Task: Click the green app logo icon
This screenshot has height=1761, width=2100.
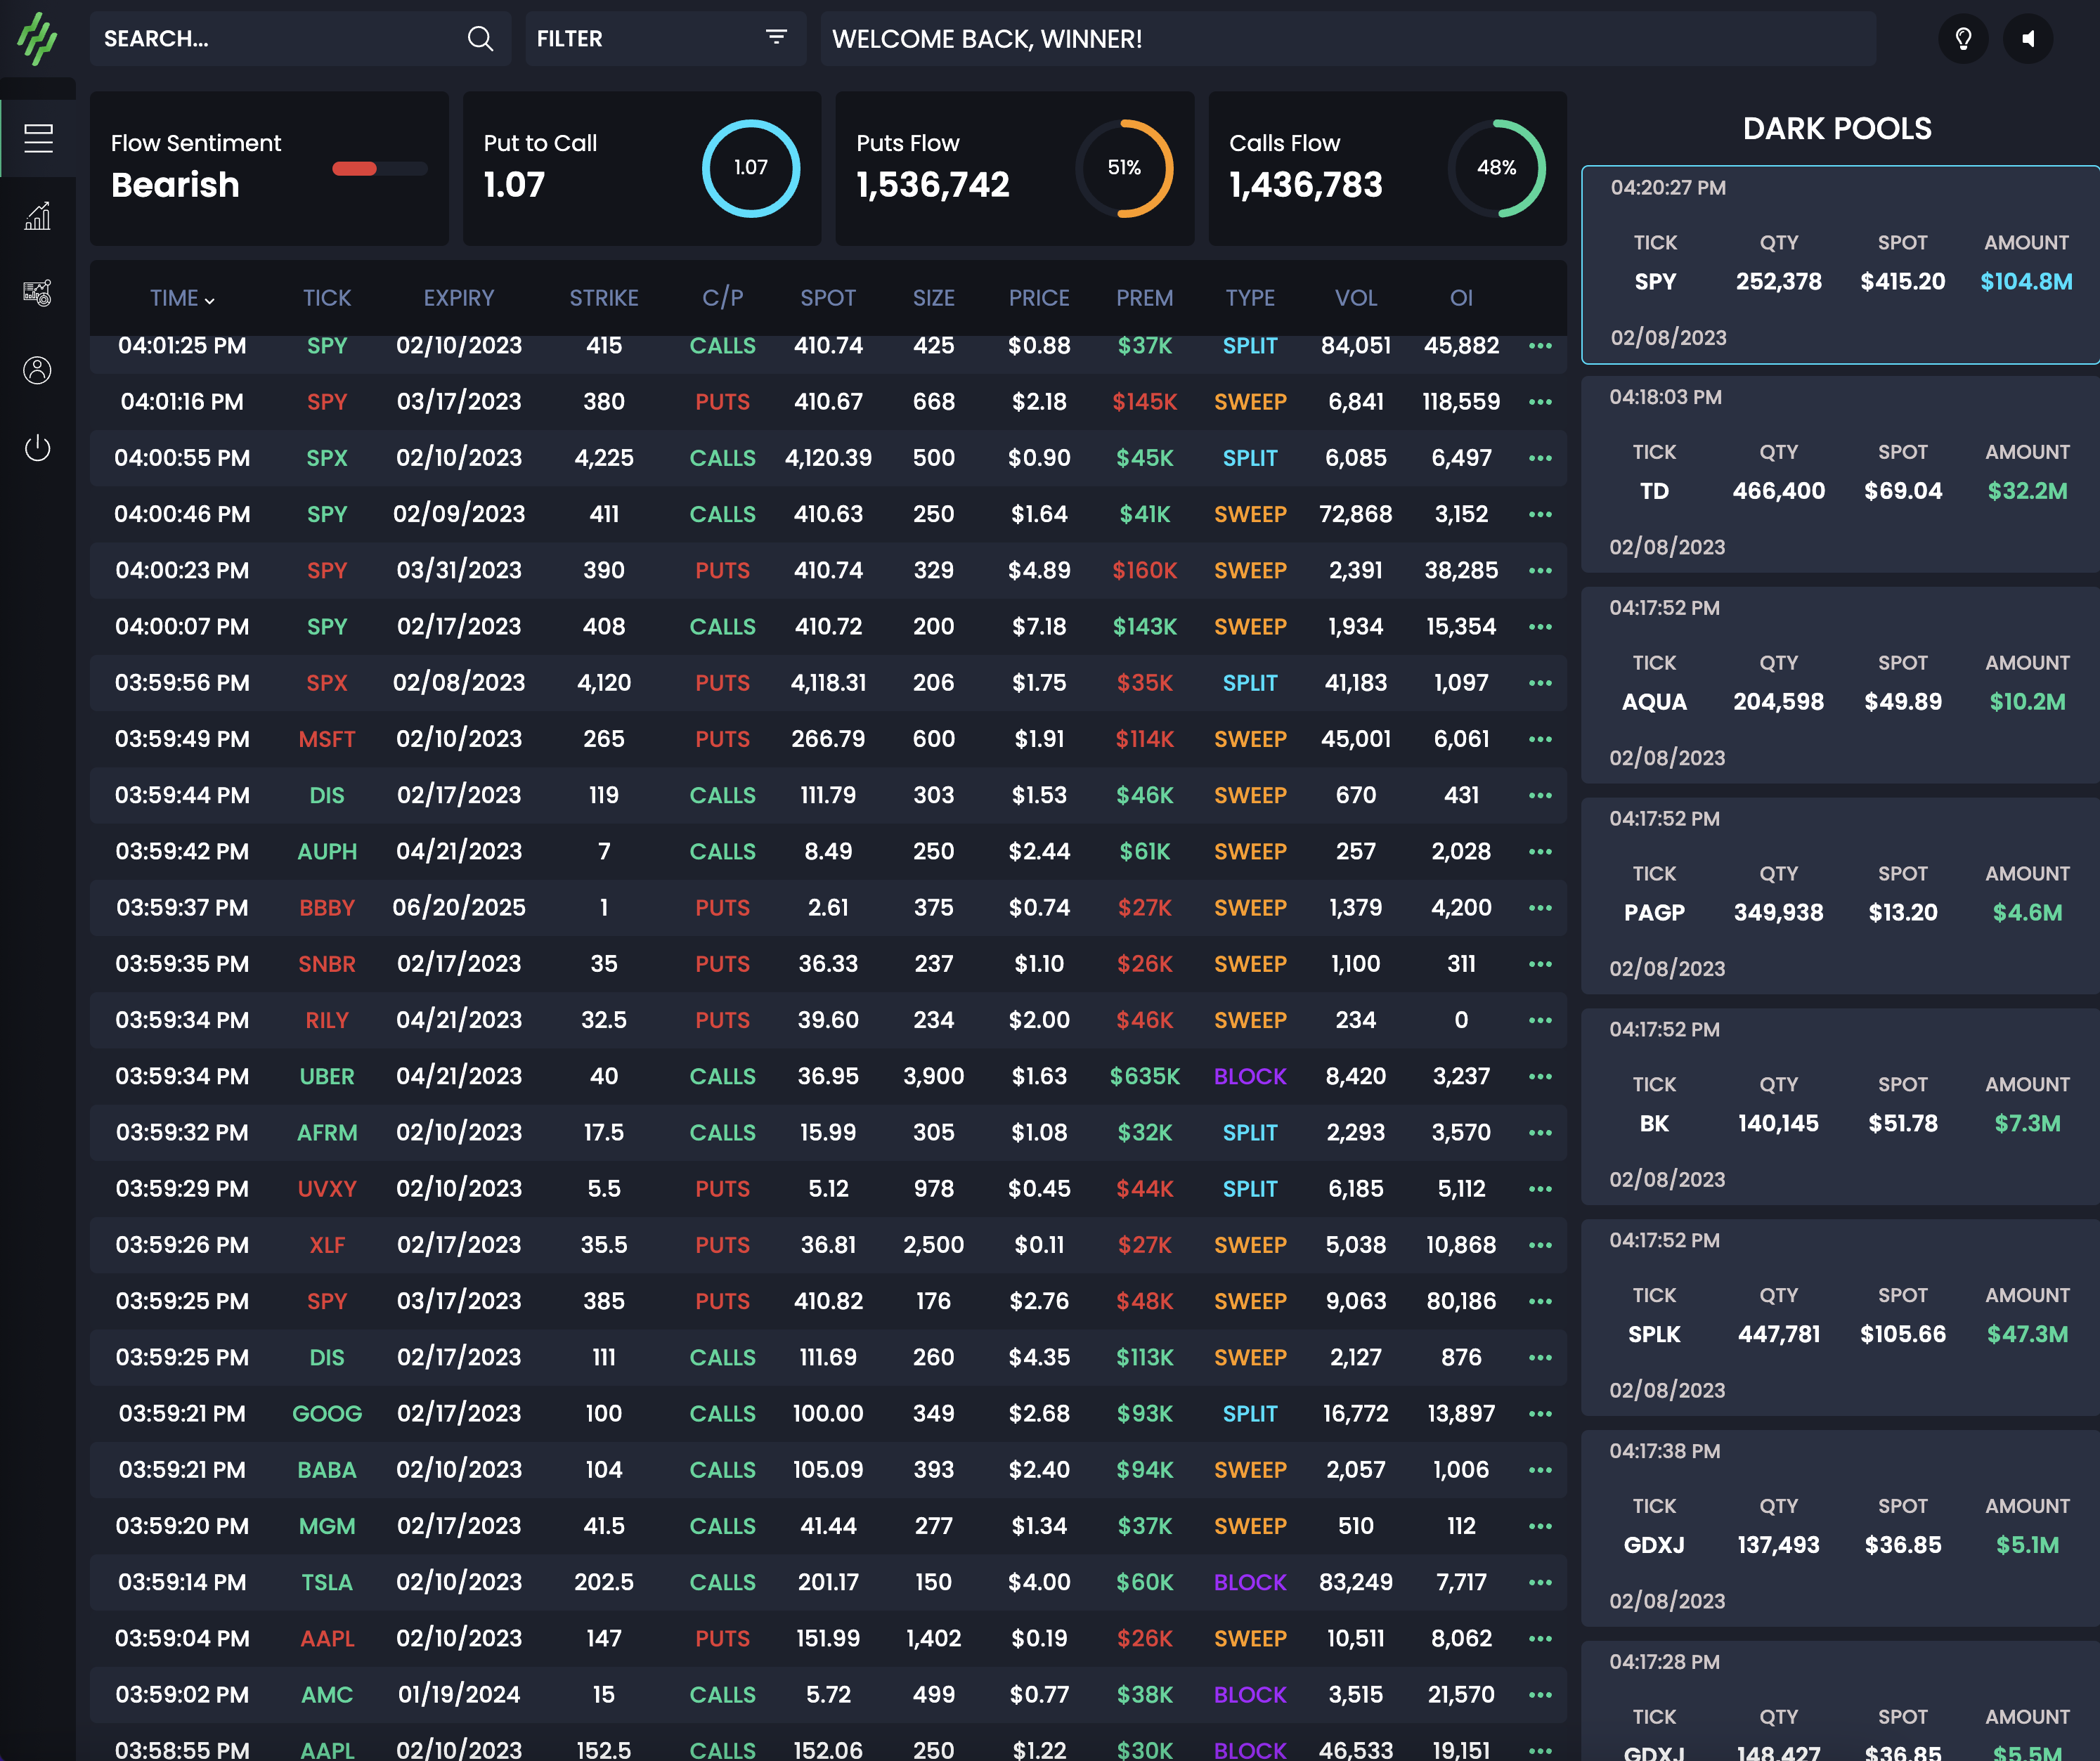Action: click(x=38, y=39)
